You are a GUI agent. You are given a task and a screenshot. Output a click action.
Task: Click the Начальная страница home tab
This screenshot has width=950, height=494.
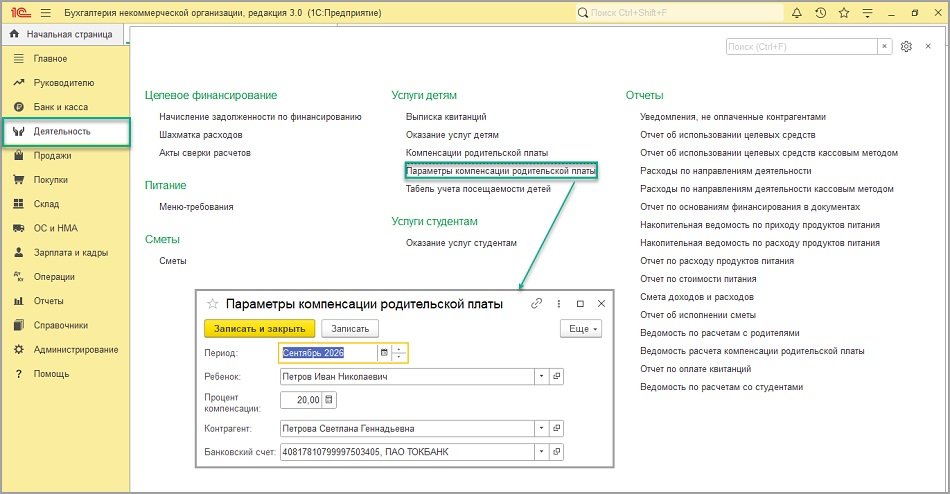[x=61, y=34]
